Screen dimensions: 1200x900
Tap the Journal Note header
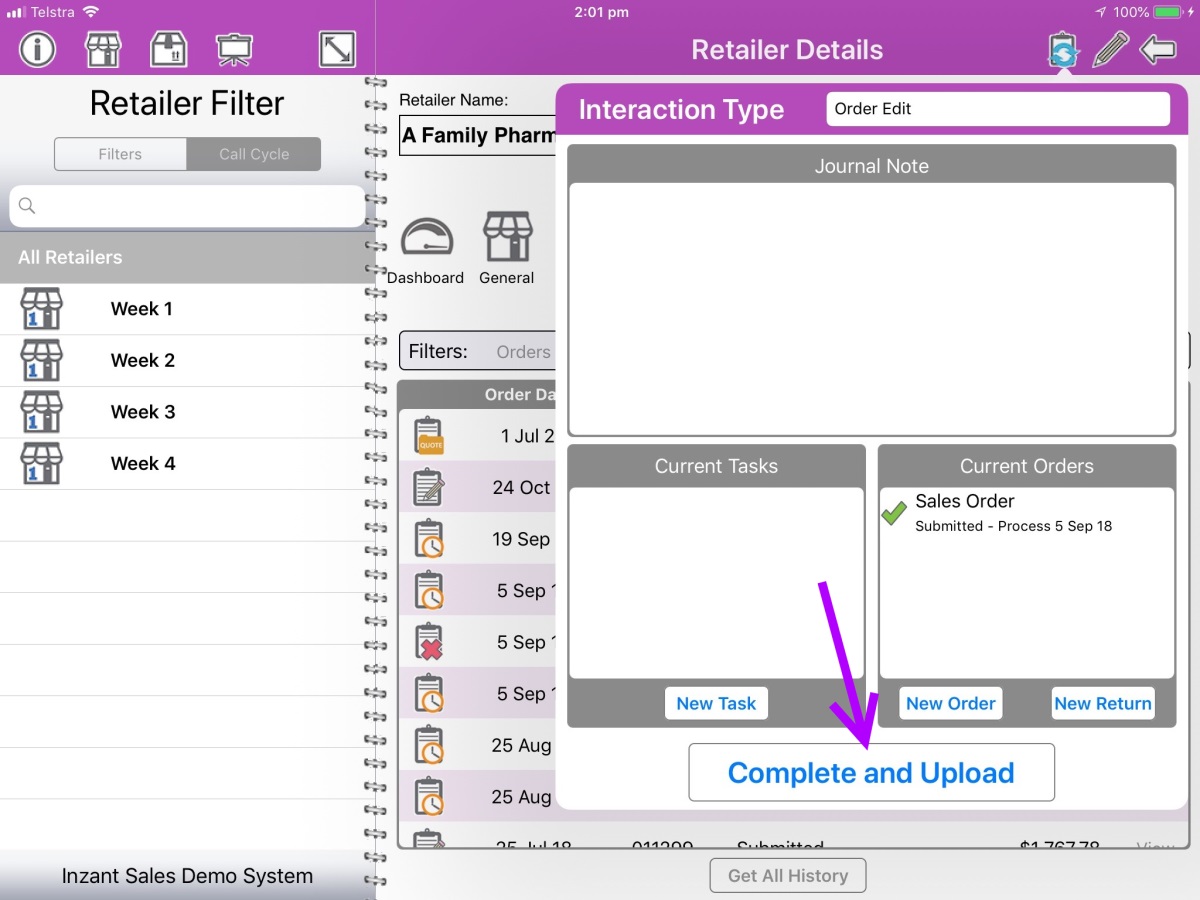(x=871, y=166)
